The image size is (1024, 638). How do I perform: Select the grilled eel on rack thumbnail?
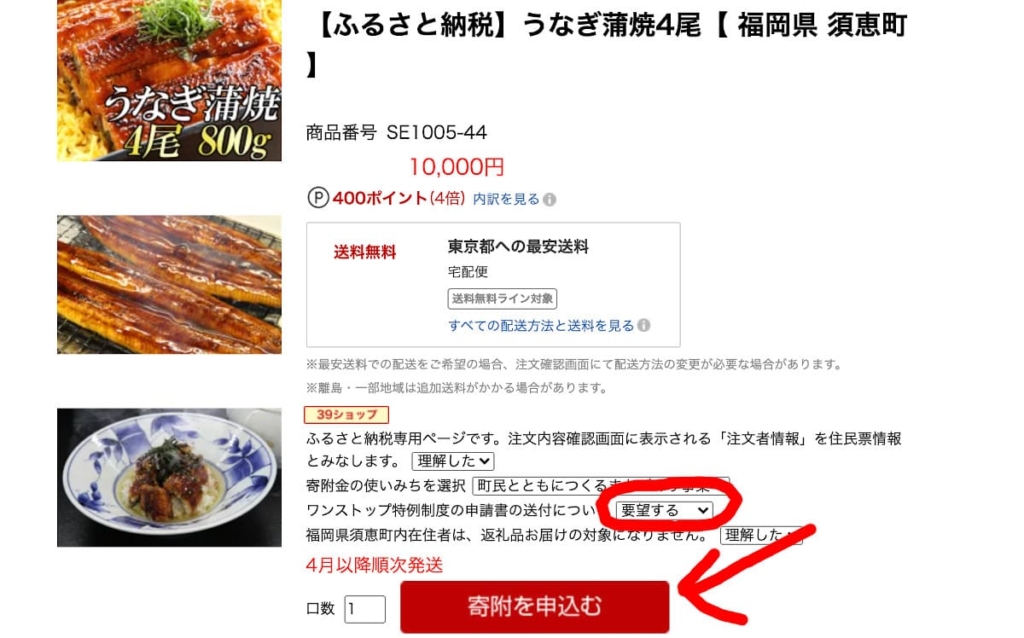pyautogui.click(x=169, y=285)
